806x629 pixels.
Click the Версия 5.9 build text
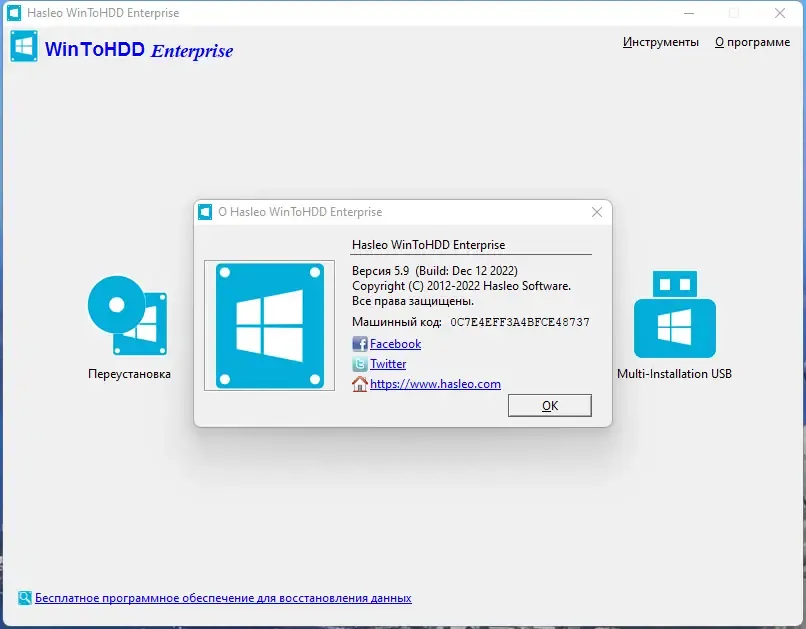coord(435,271)
